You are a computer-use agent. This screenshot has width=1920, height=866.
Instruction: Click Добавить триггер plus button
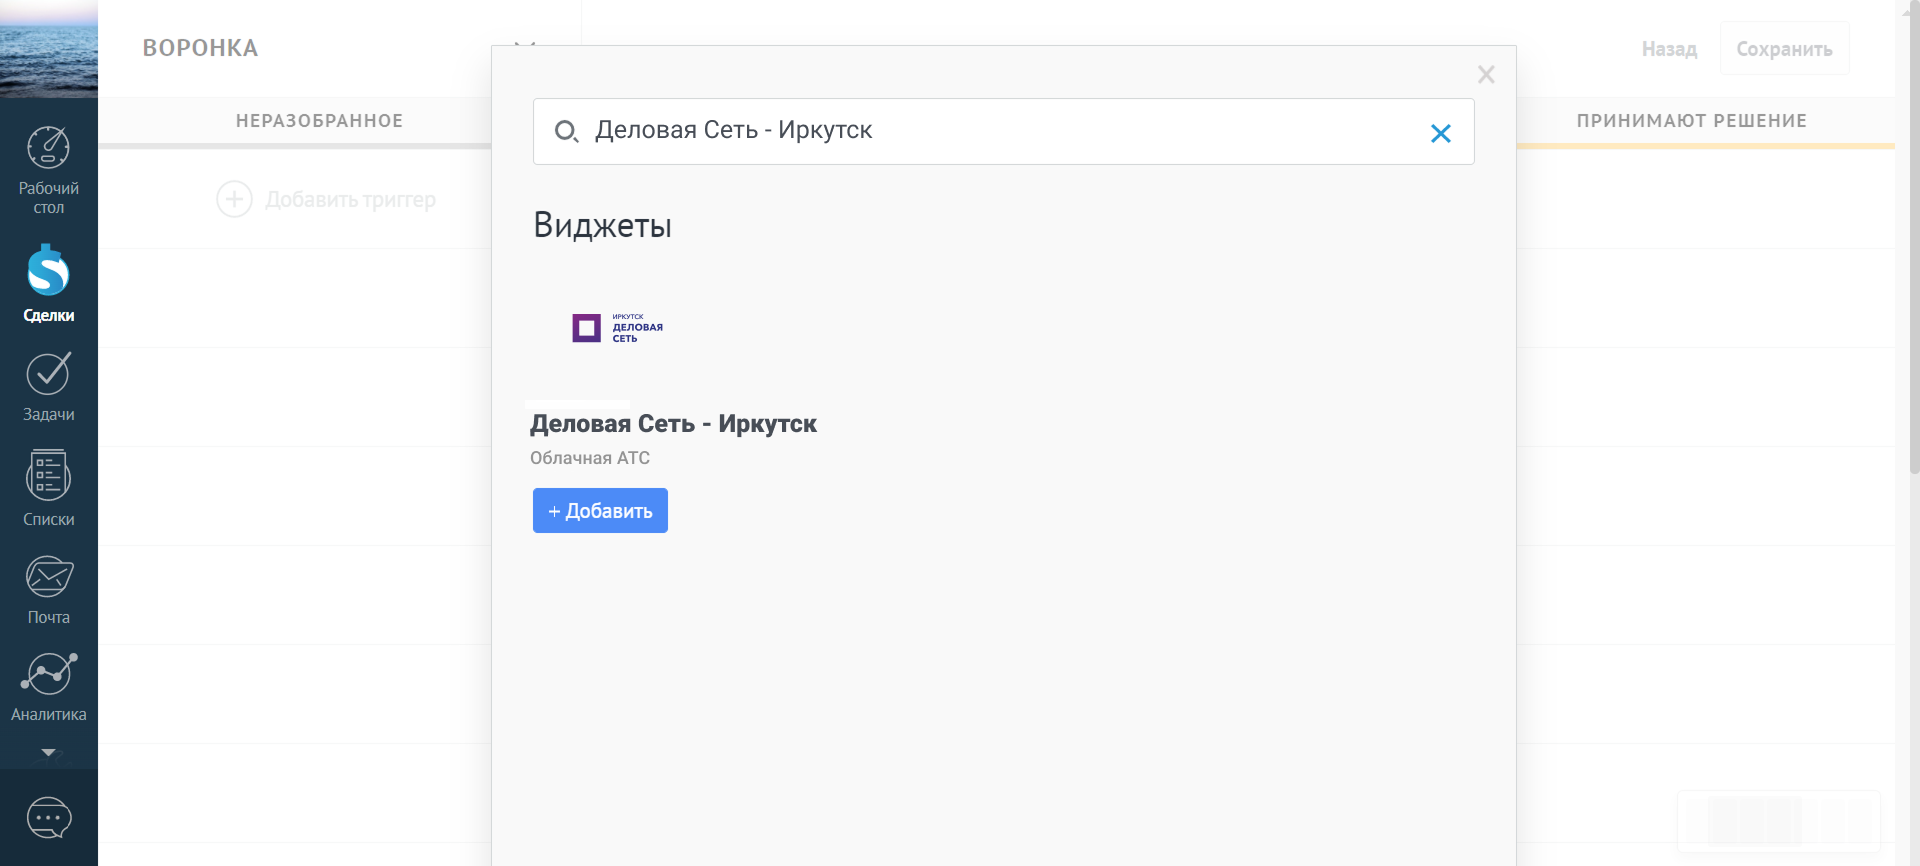[234, 199]
